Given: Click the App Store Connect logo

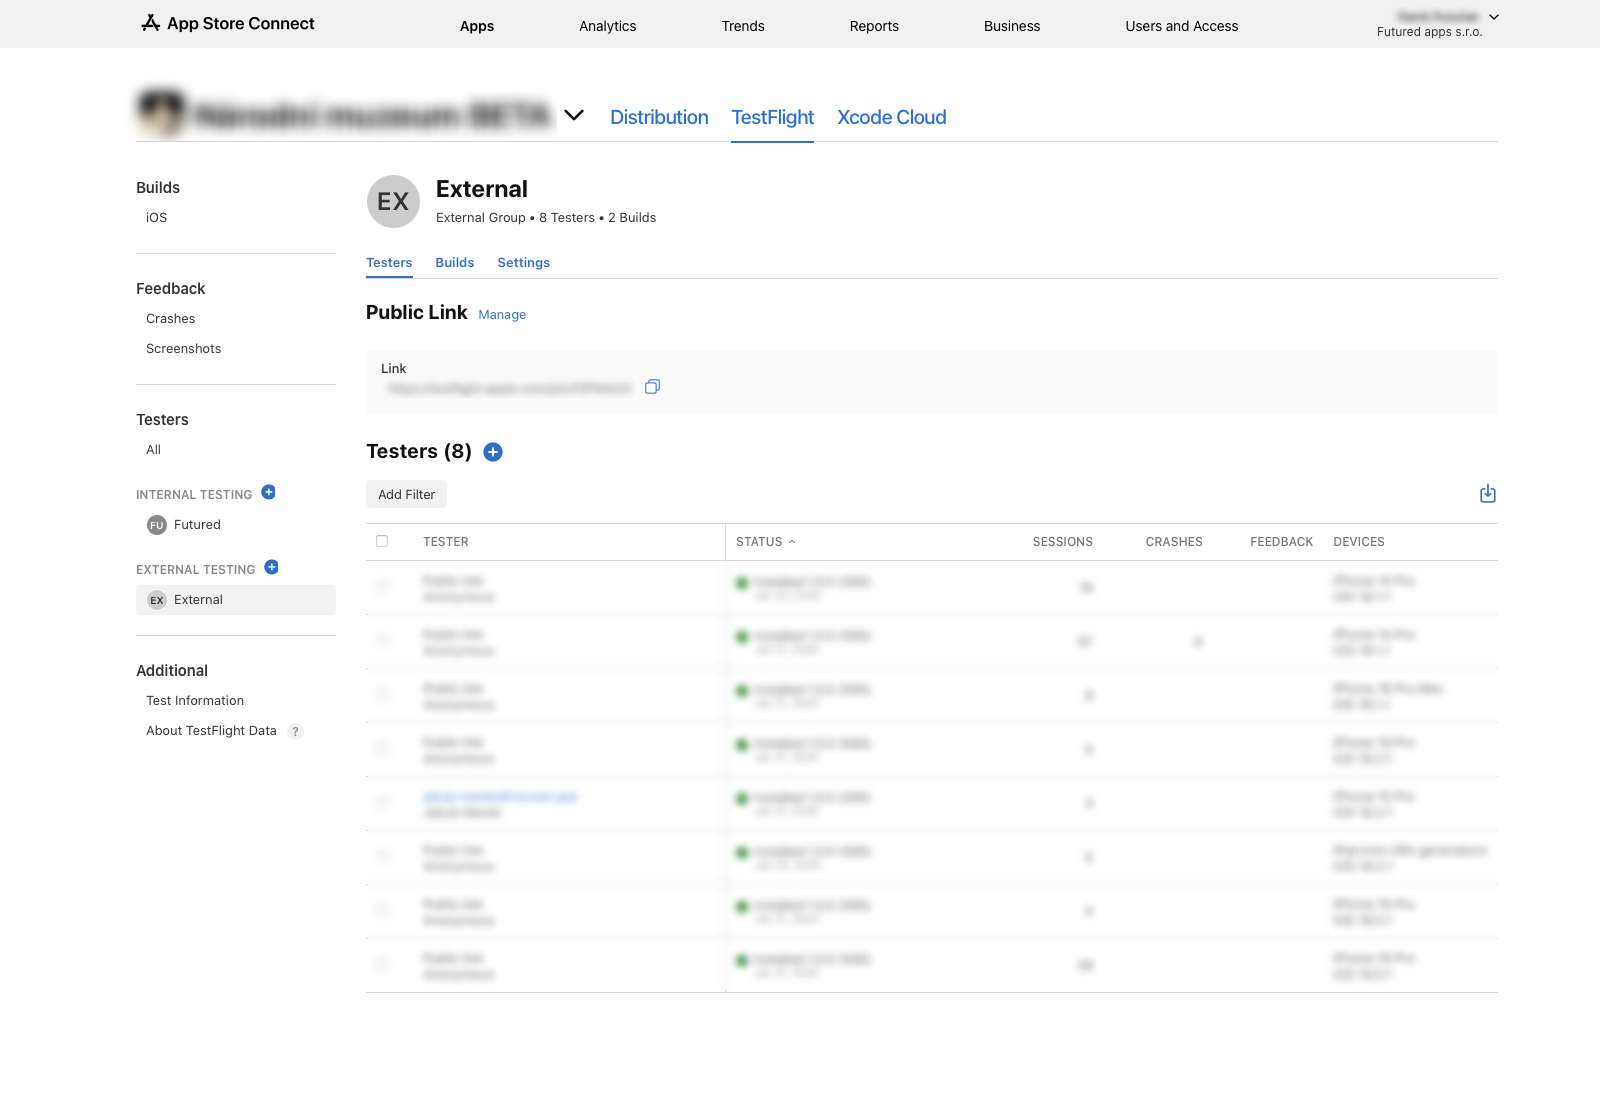Looking at the screenshot, I should pos(228,23).
